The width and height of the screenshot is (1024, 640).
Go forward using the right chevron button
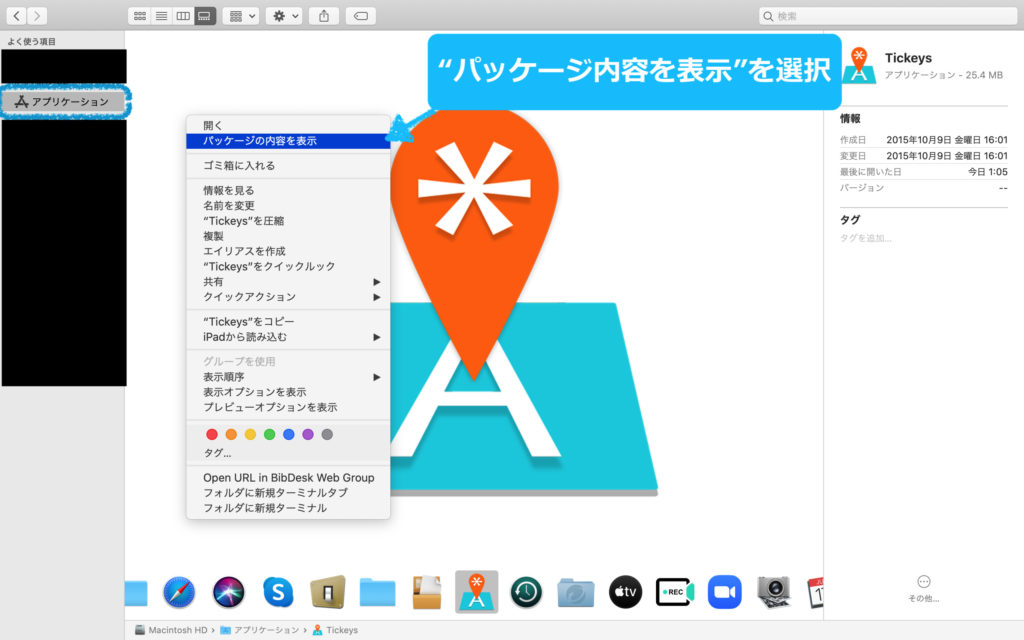click(x=37, y=16)
